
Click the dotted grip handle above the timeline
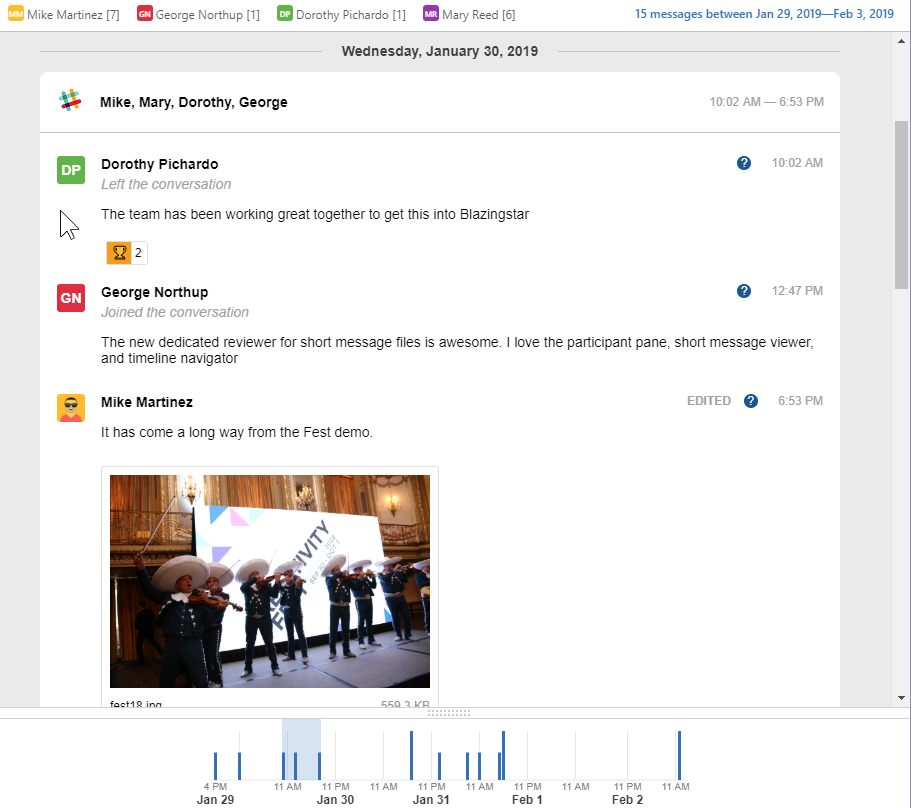point(447,713)
